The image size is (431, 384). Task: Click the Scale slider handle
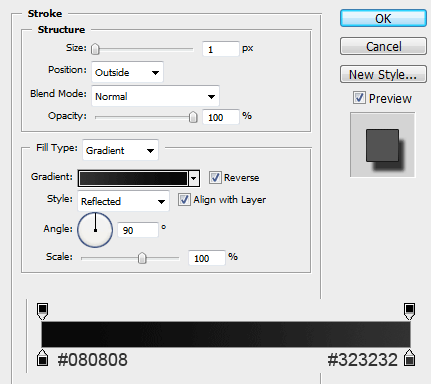pos(142,258)
